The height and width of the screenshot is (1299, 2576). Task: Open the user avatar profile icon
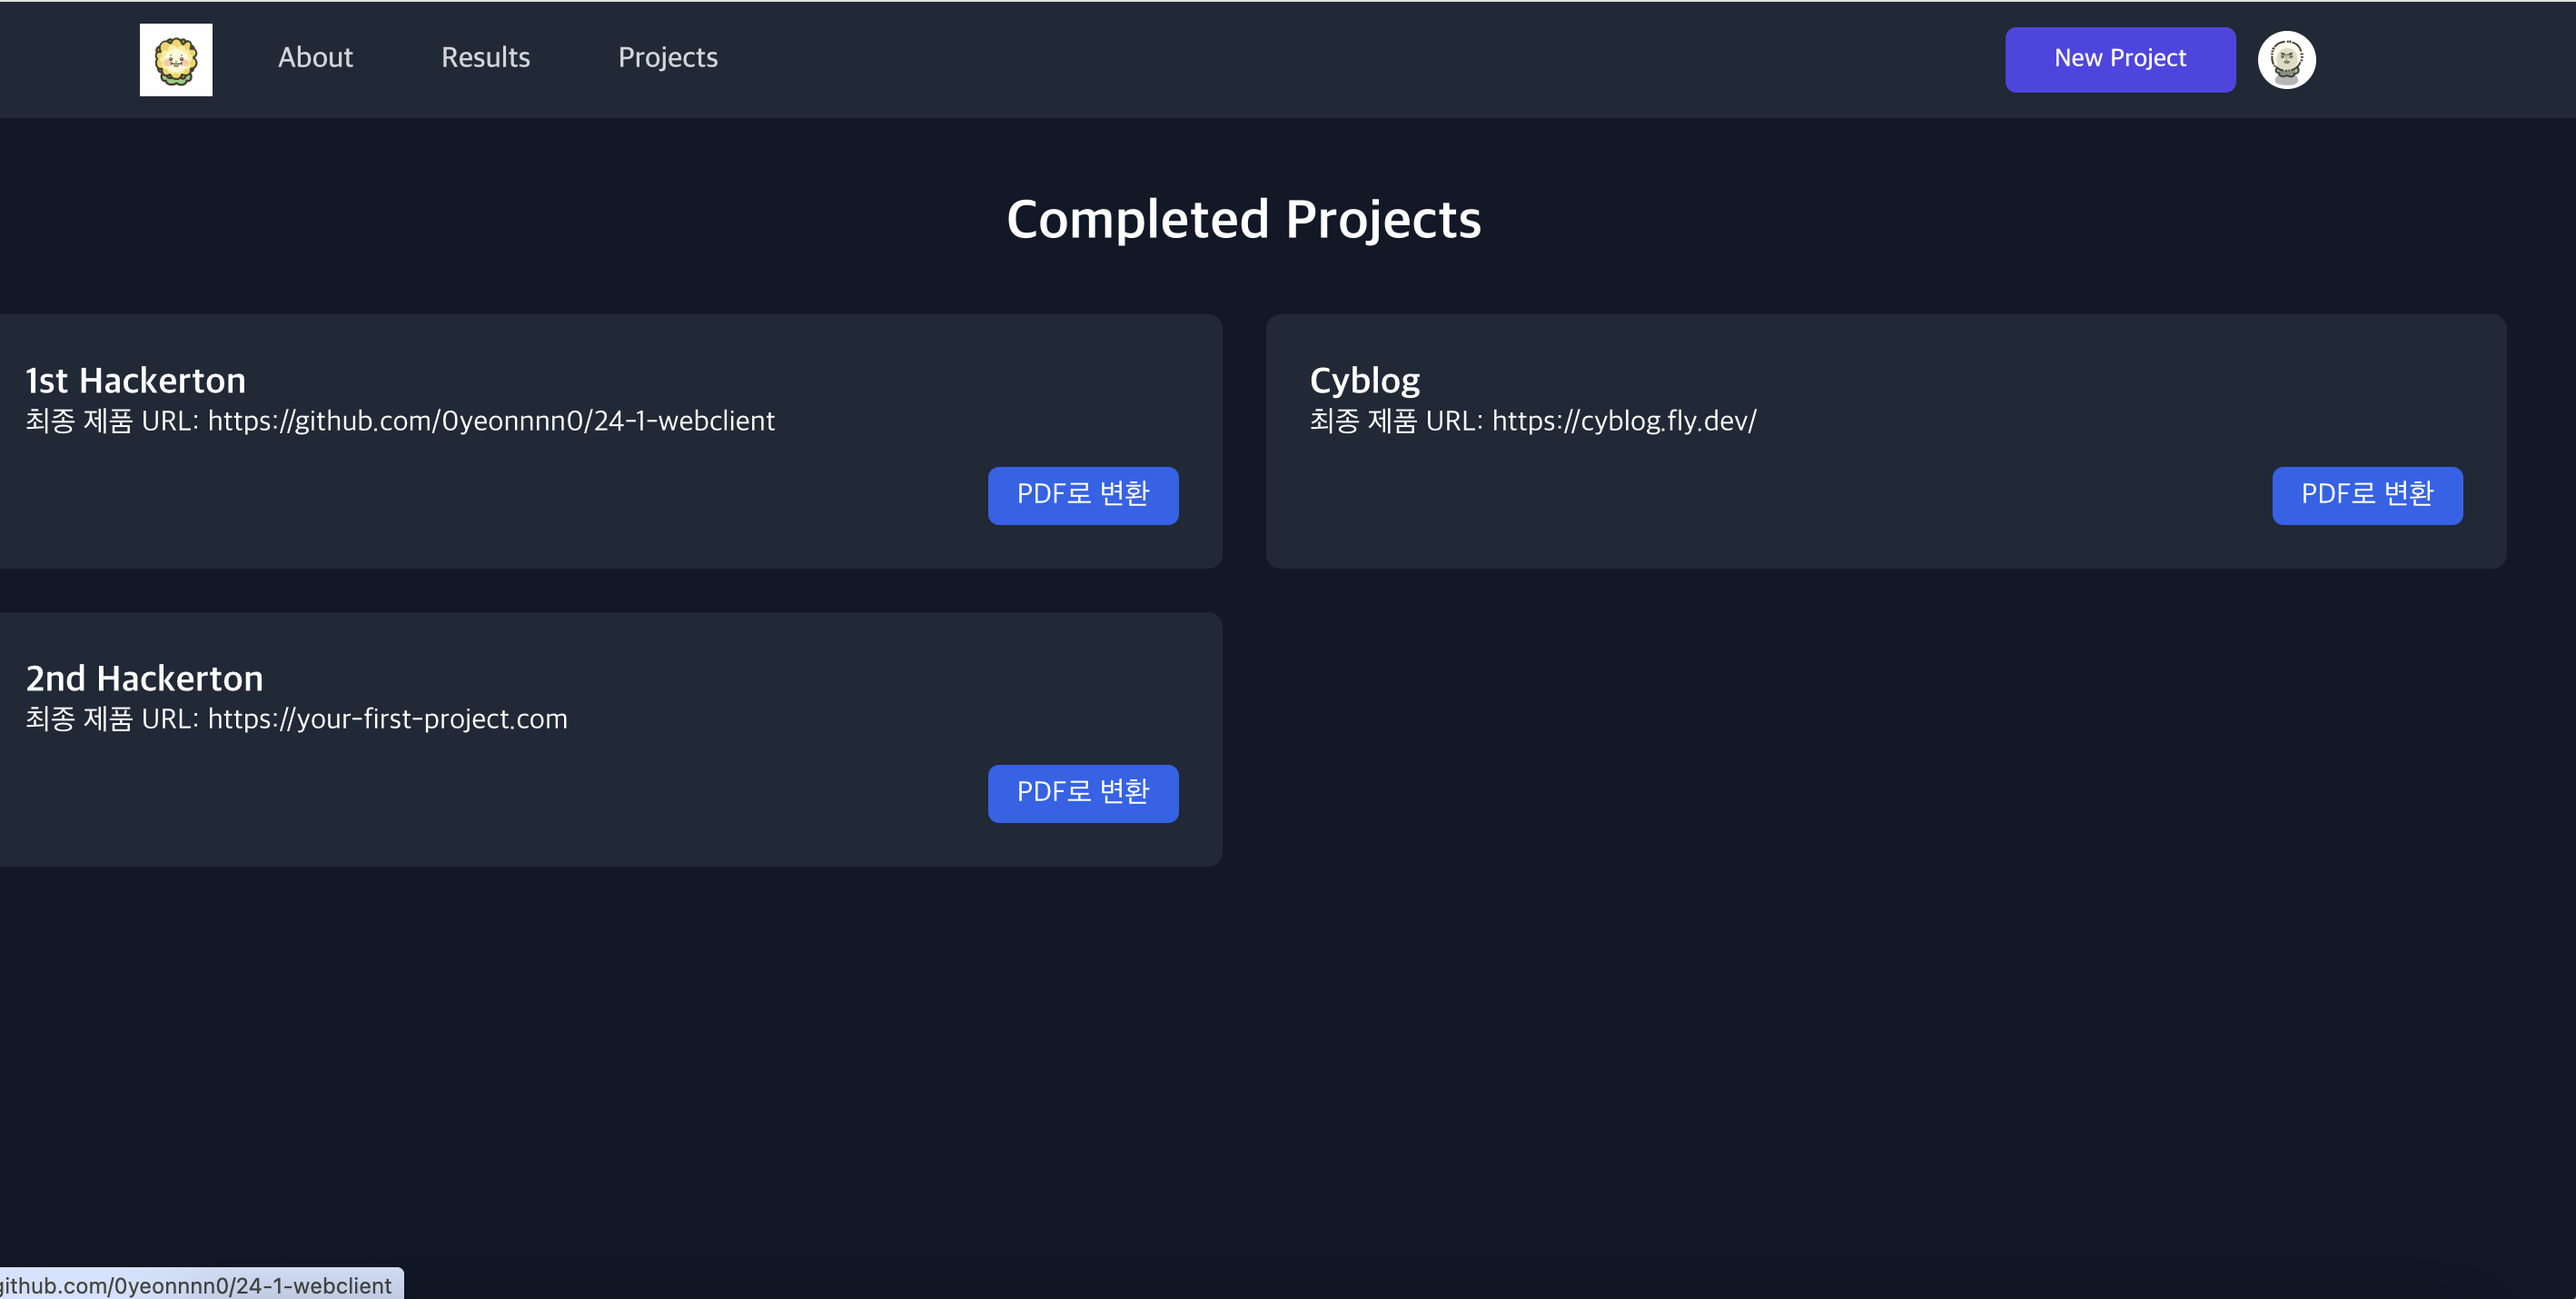point(2285,59)
